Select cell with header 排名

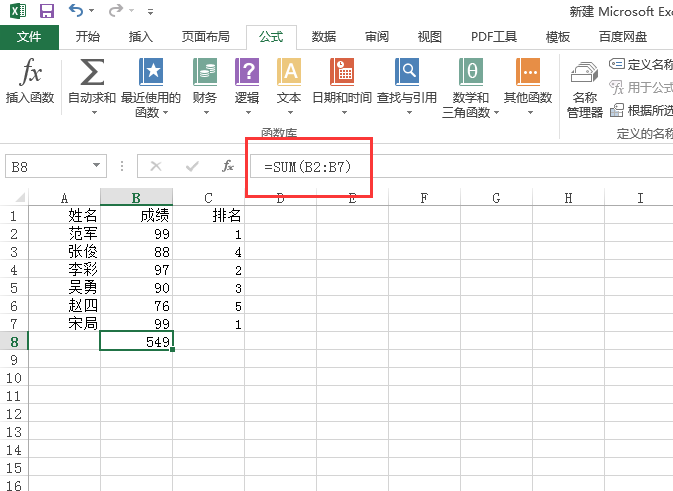click(209, 215)
